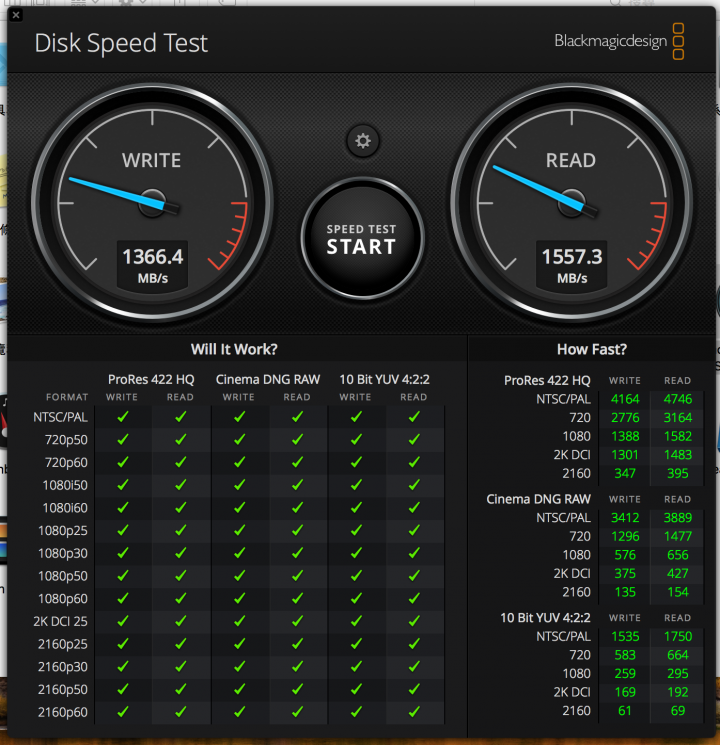Click 2160p60 10 Bit YUV read checkmark

(x=414, y=712)
